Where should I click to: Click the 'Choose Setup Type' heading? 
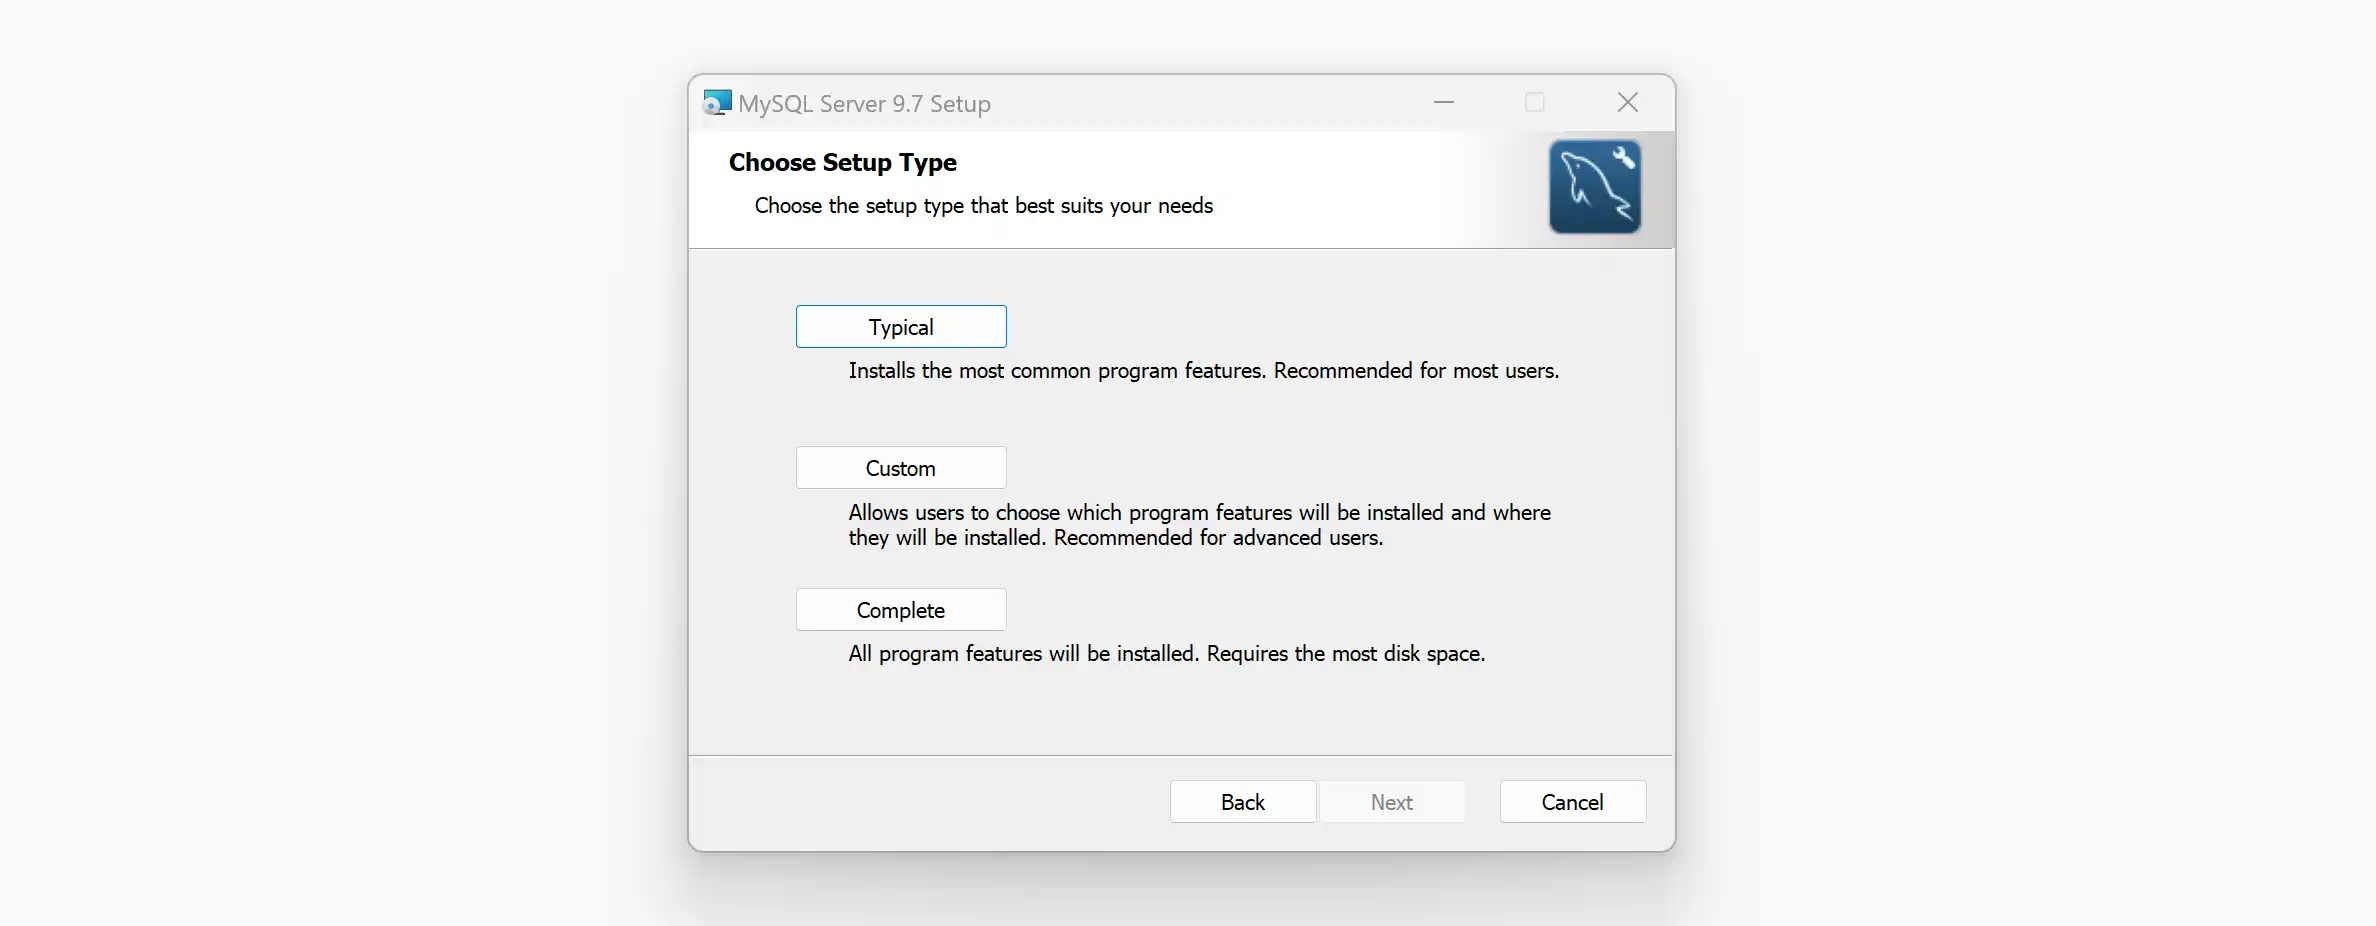coord(843,162)
